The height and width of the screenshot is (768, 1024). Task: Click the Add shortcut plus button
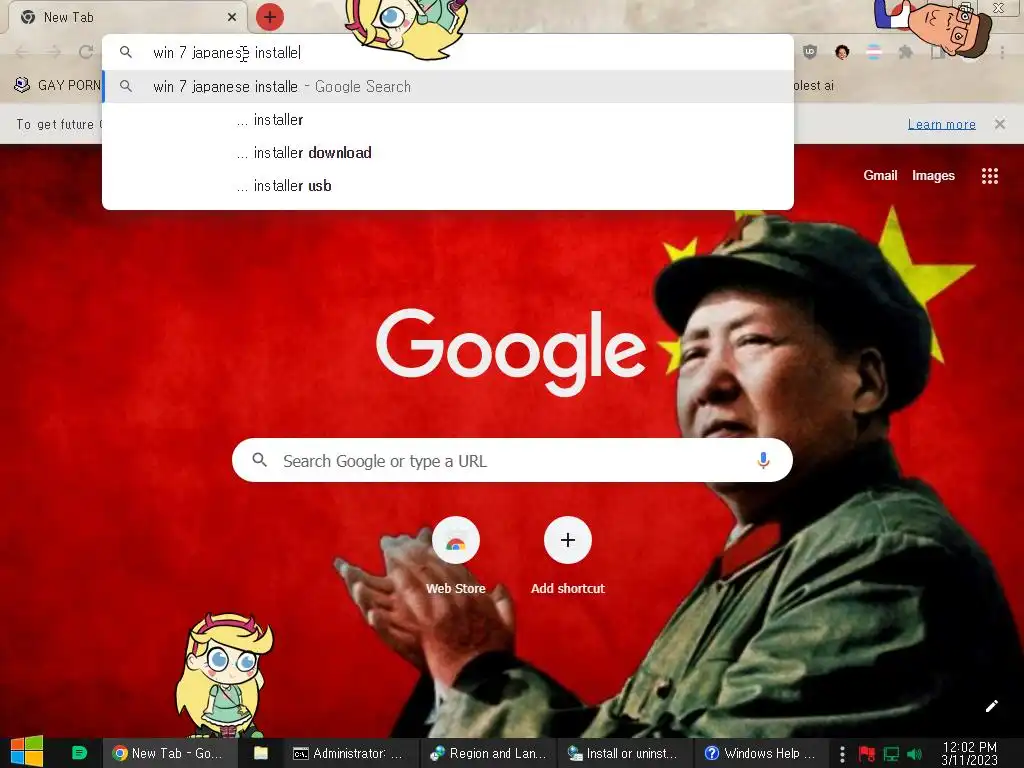(568, 540)
